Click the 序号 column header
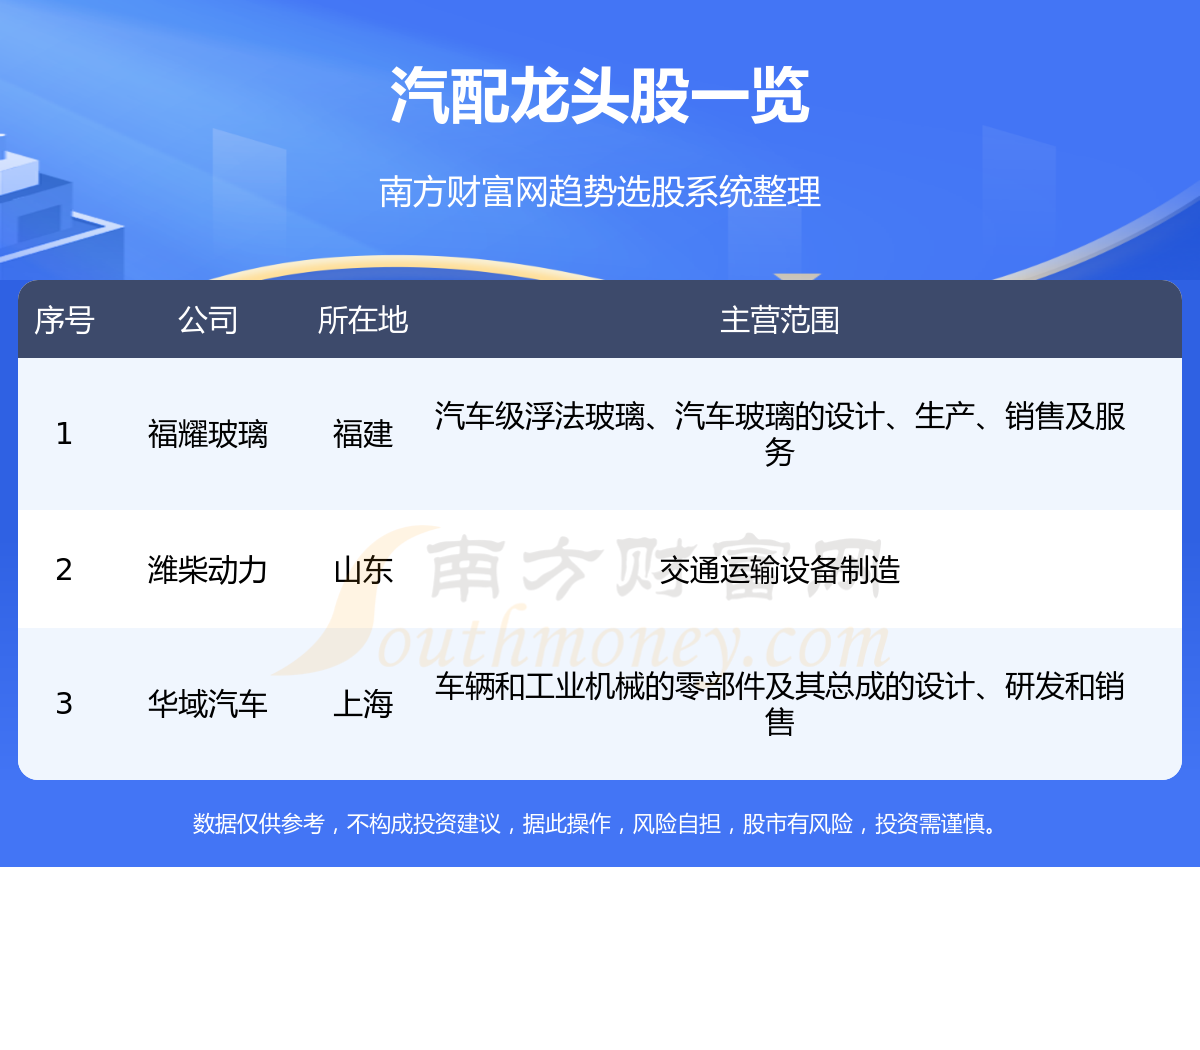This screenshot has height=1050, width=1200. click(x=64, y=320)
